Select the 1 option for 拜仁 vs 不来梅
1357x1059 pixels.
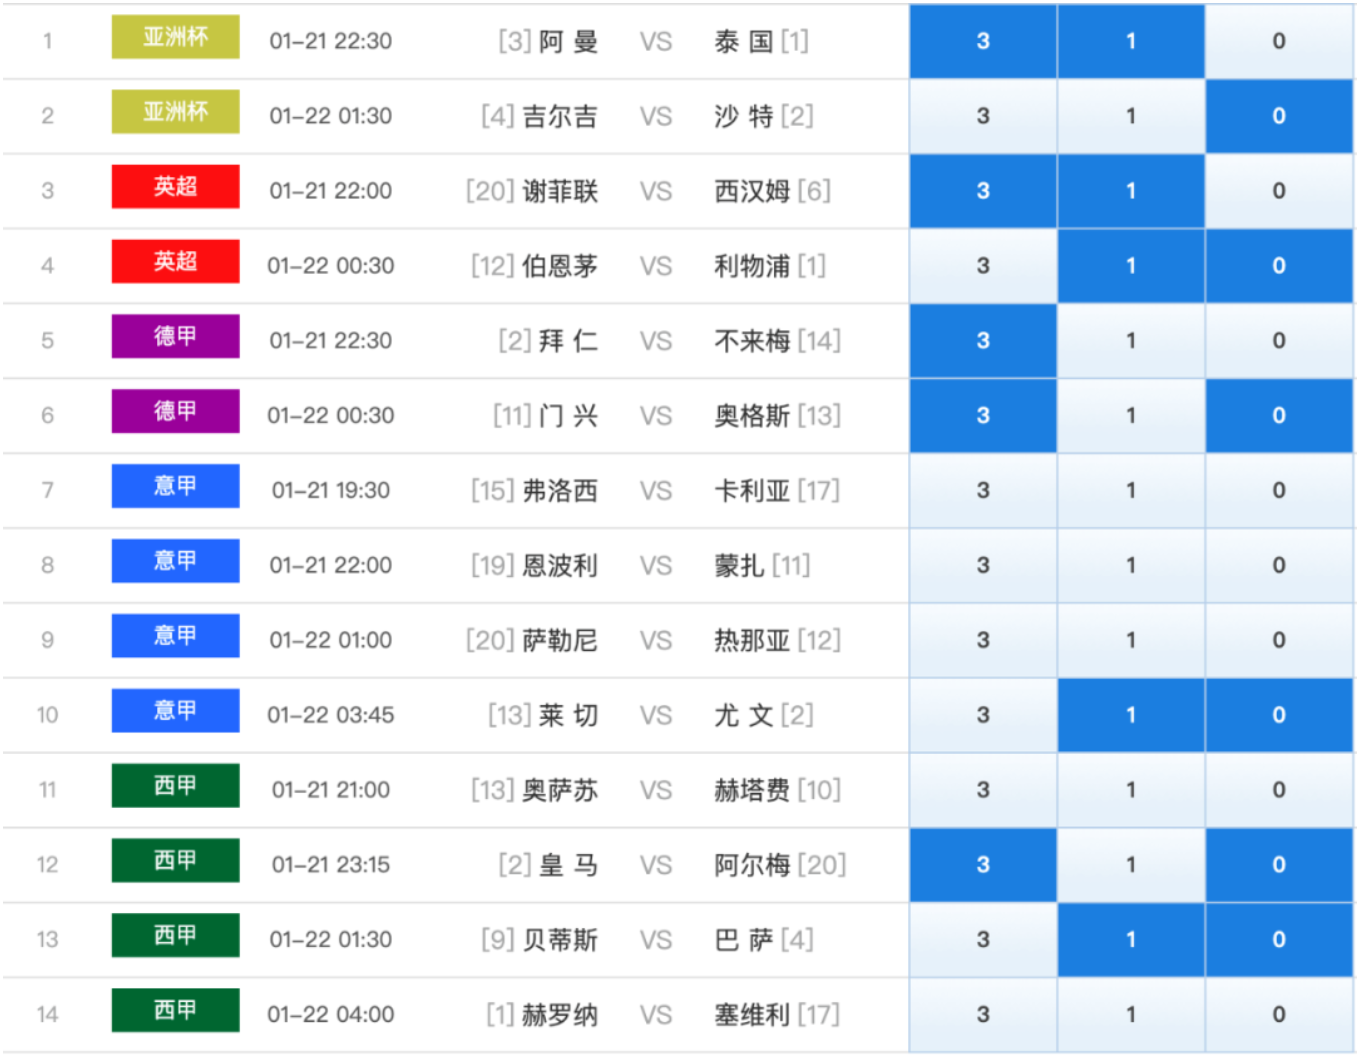[x=1131, y=341]
